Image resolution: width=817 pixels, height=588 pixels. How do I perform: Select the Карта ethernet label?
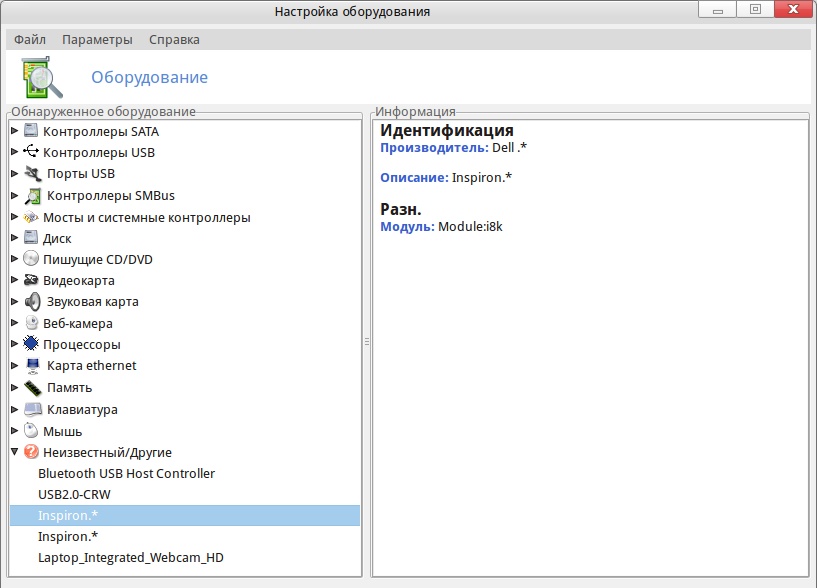[92, 365]
